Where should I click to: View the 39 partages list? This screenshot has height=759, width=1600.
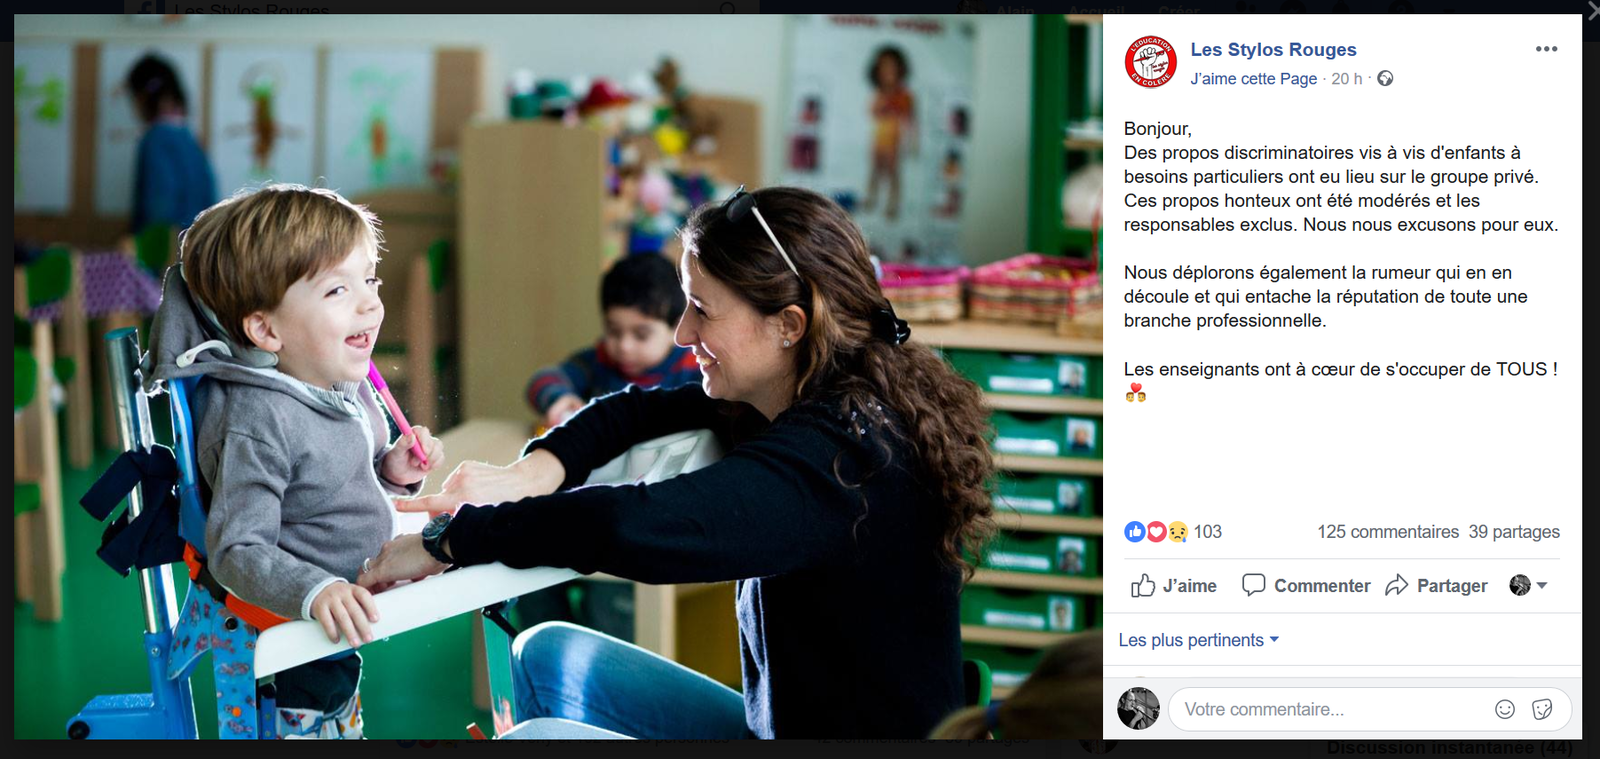pos(1514,532)
